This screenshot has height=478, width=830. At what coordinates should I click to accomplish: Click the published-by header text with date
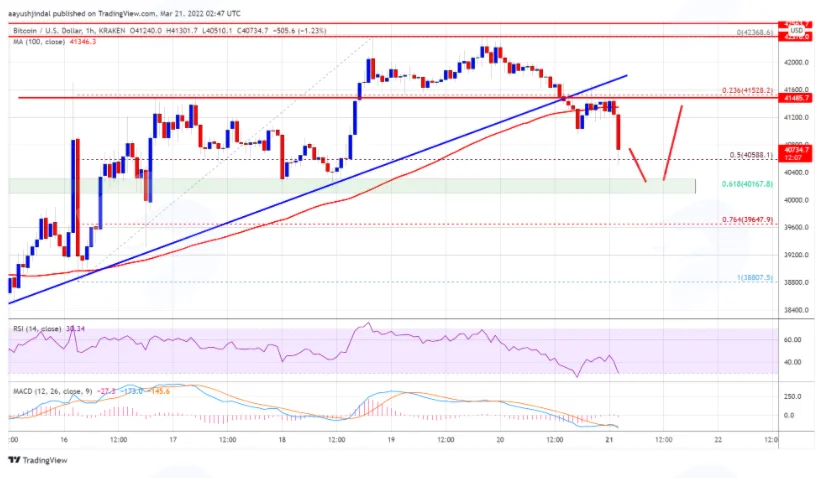click(124, 13)
